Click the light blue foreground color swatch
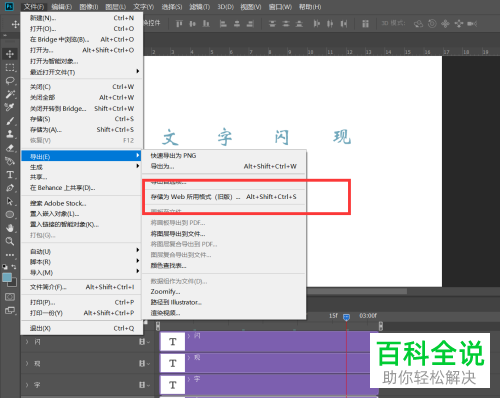 point(6,277)
